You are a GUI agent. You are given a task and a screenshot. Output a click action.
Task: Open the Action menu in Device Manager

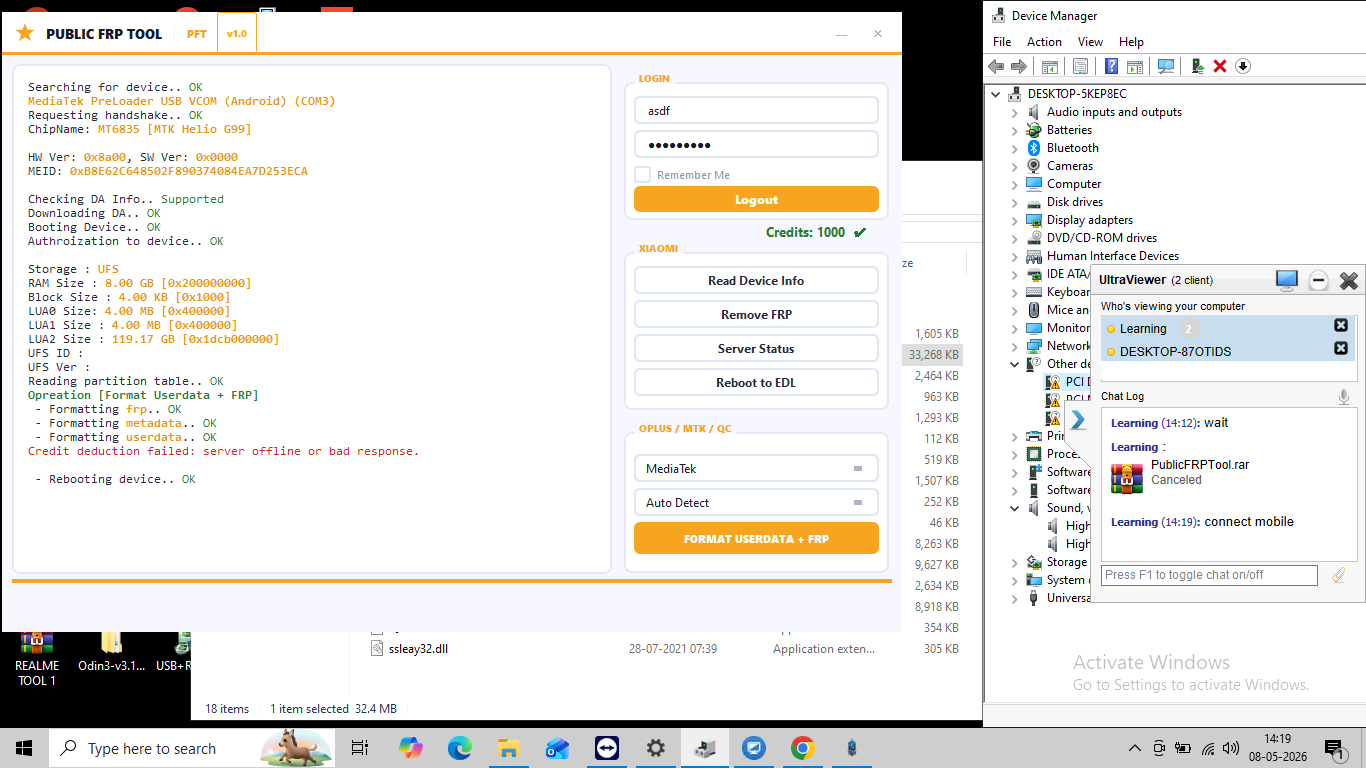[1044, 42]
